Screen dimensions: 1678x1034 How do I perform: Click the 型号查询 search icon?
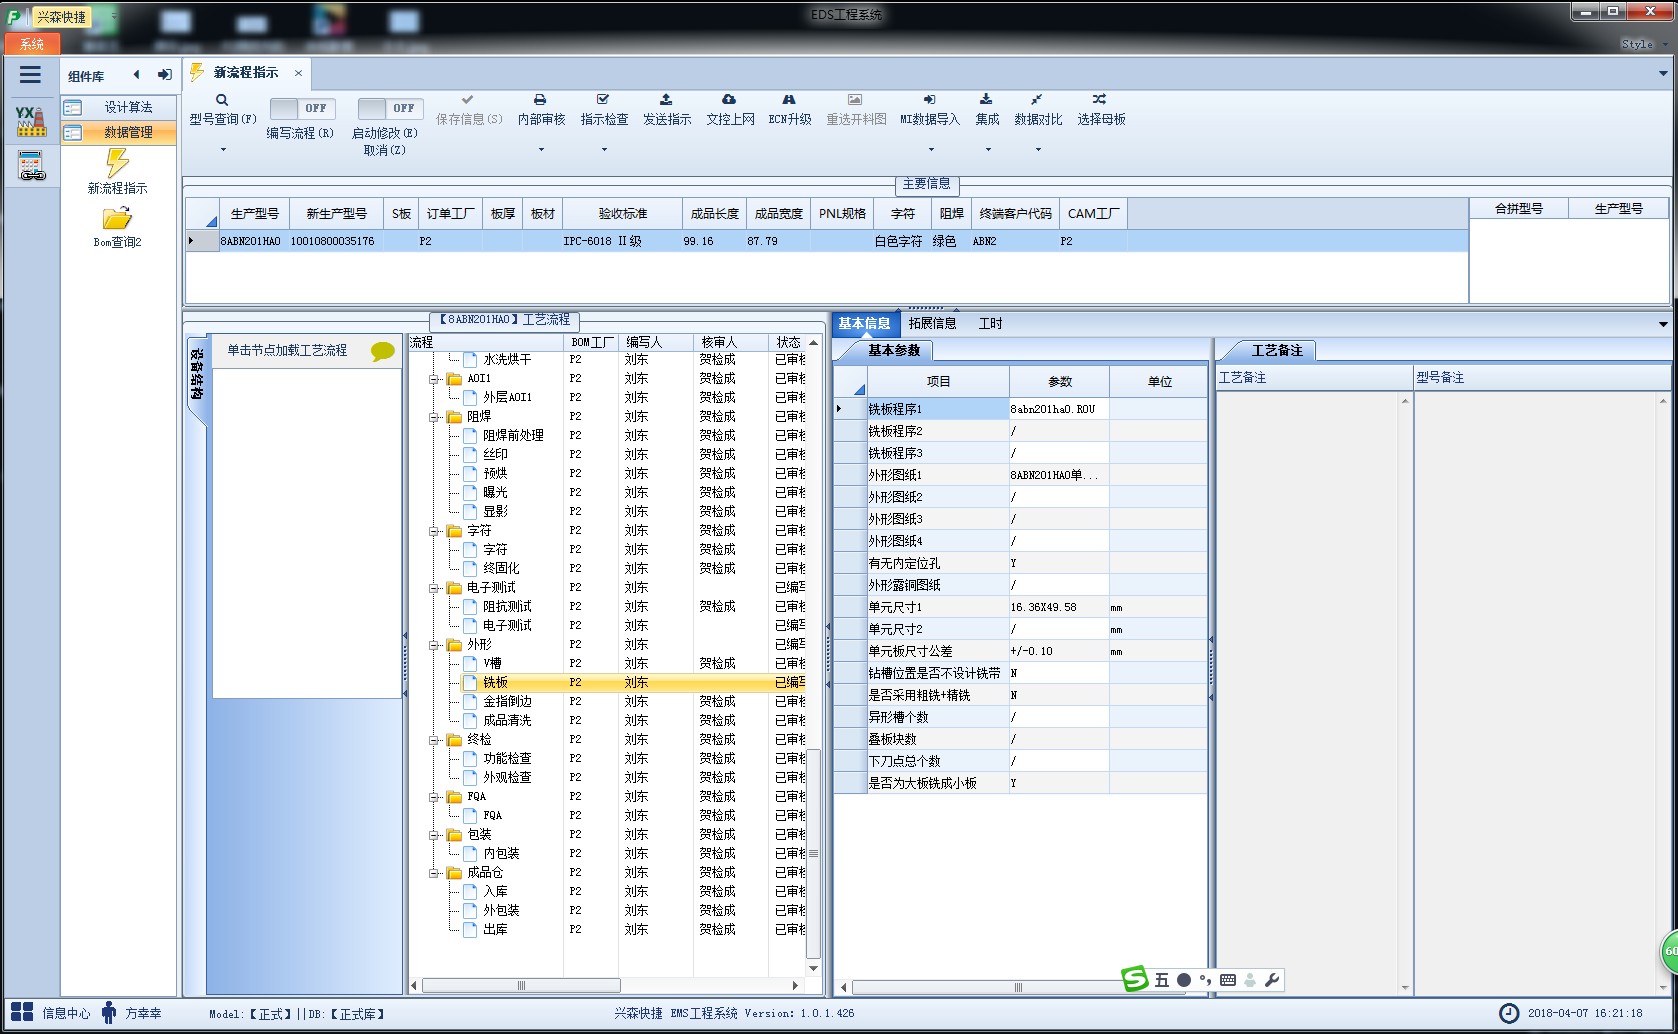tap(222, 100)
